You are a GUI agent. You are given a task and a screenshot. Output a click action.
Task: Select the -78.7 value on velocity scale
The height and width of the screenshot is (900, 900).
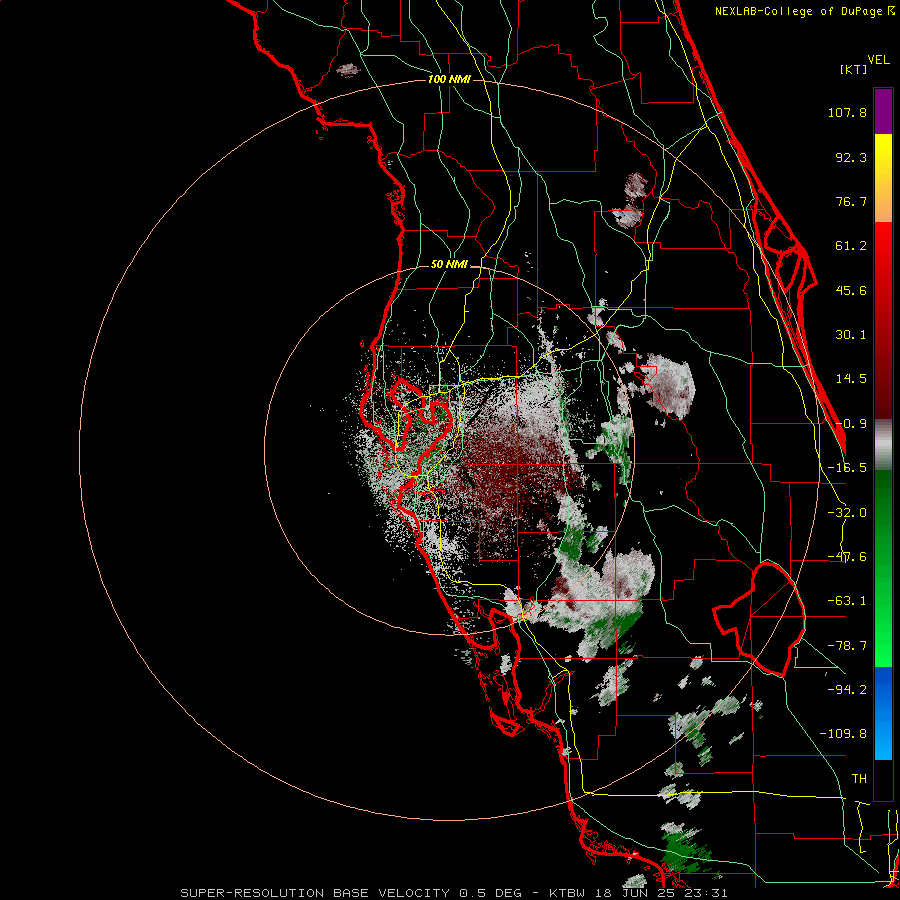tap(847, 646)
